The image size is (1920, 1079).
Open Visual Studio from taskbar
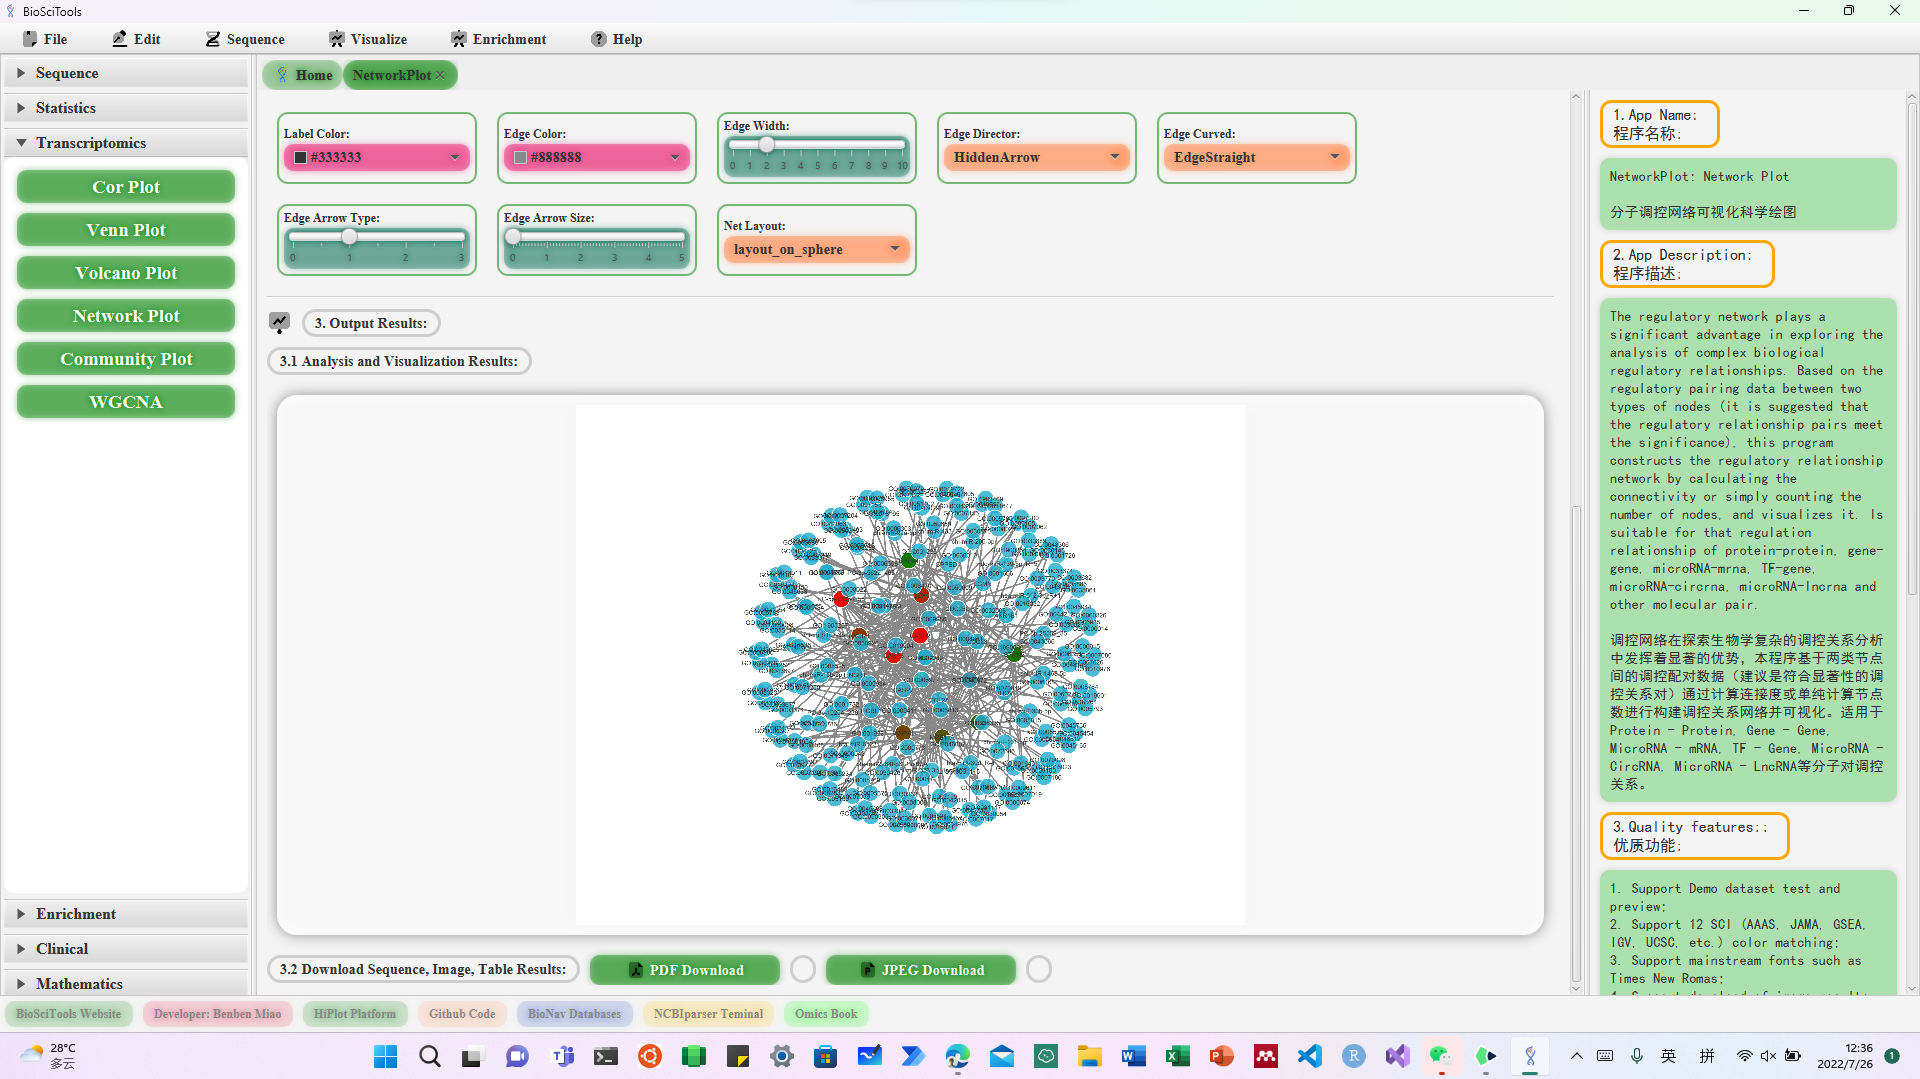(1397, 1056)
